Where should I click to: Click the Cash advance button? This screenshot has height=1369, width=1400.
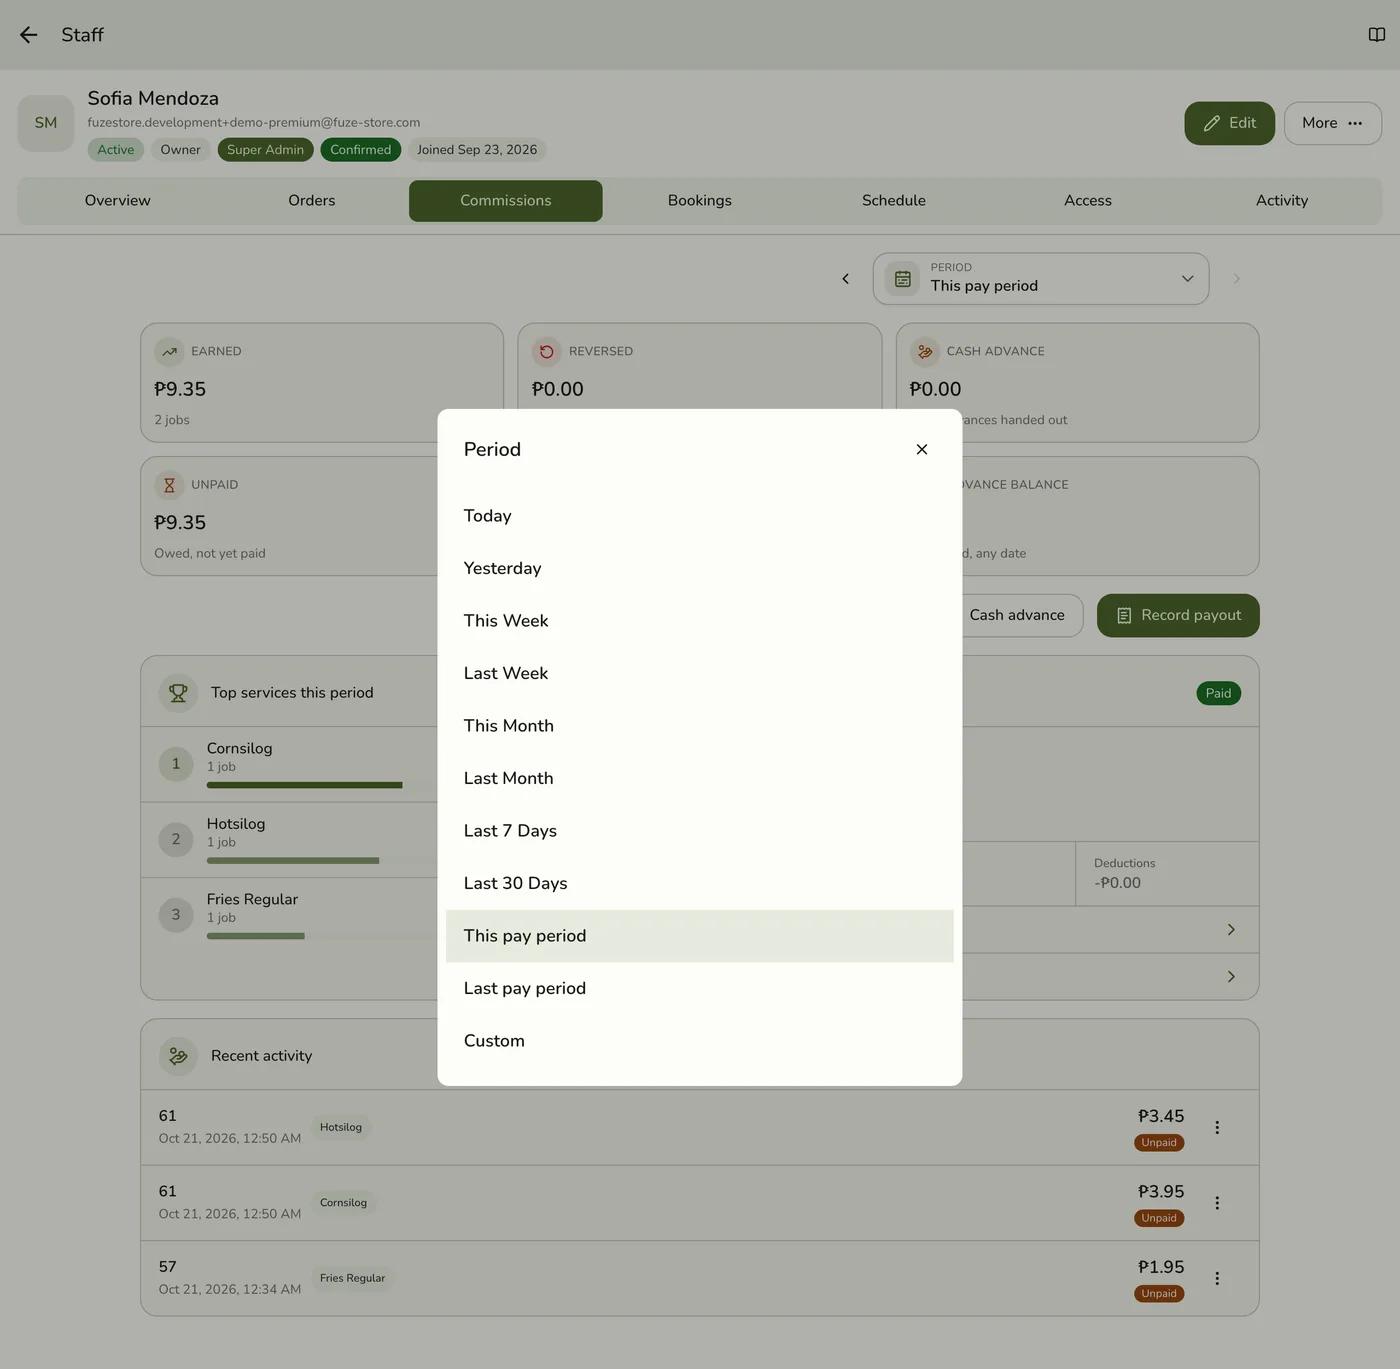coord(1017,616)
